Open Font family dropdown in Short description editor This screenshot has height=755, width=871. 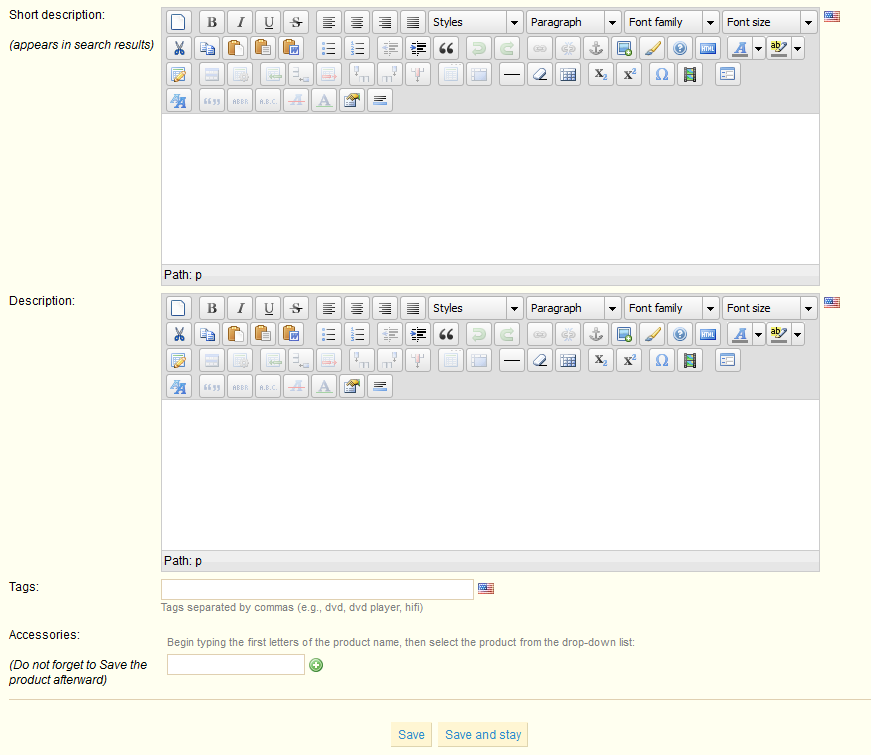tap(672, 22)
